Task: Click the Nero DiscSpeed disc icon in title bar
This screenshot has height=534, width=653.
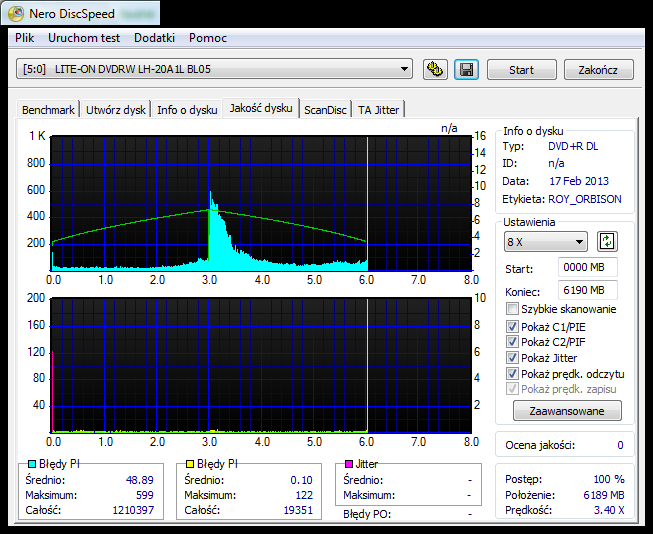Action: [15, 13]
